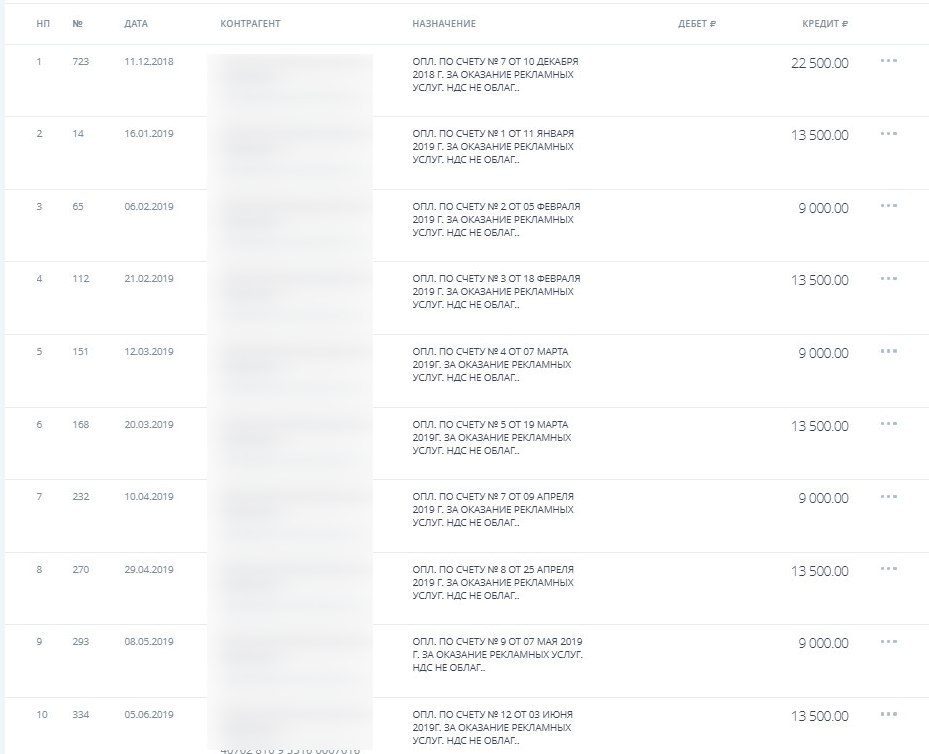Open ellipsis menu for payment 232
929x754 pixels.
889,496
